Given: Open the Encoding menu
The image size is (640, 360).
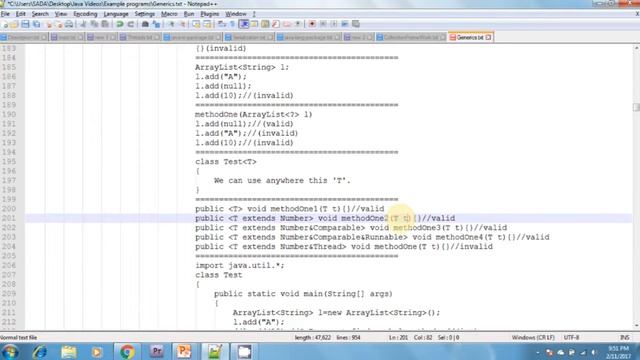Looking at the screenshot, I should [85, 14].
